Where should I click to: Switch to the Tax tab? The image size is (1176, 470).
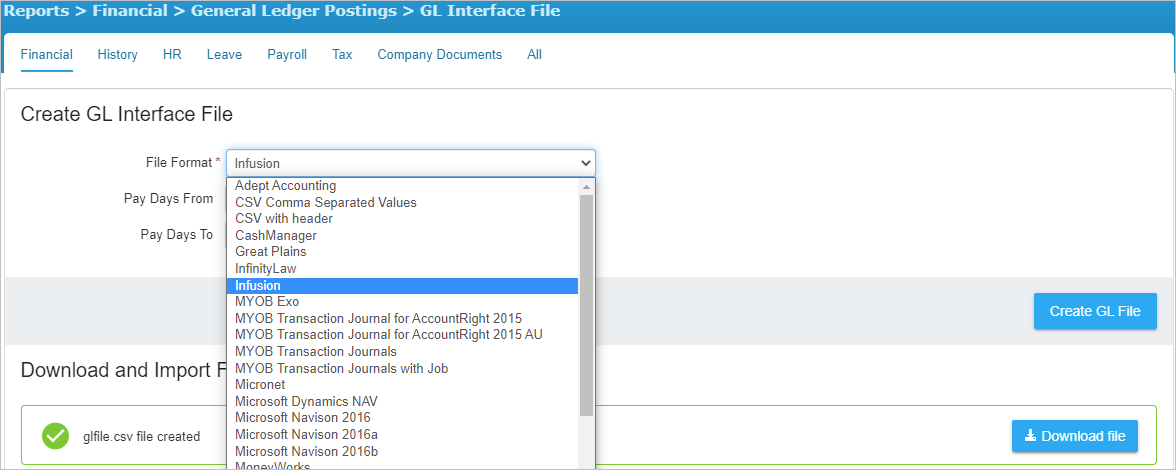point(342,55)
